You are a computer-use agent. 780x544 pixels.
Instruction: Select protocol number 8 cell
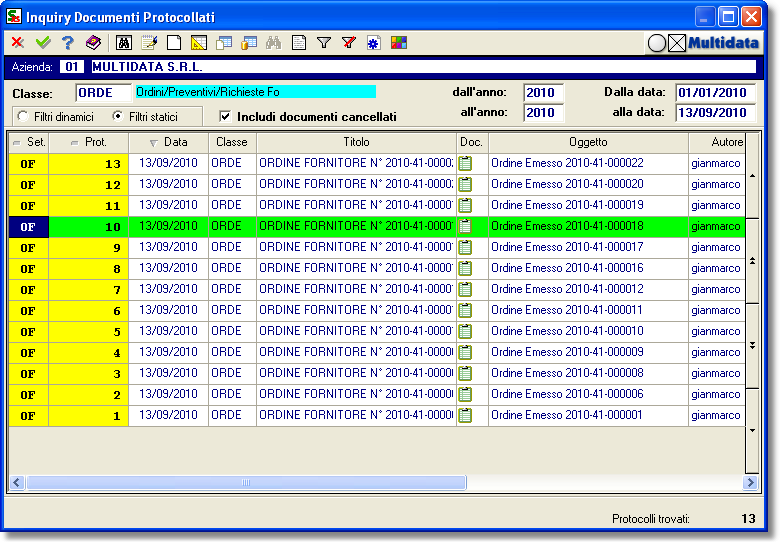[89, 269]
